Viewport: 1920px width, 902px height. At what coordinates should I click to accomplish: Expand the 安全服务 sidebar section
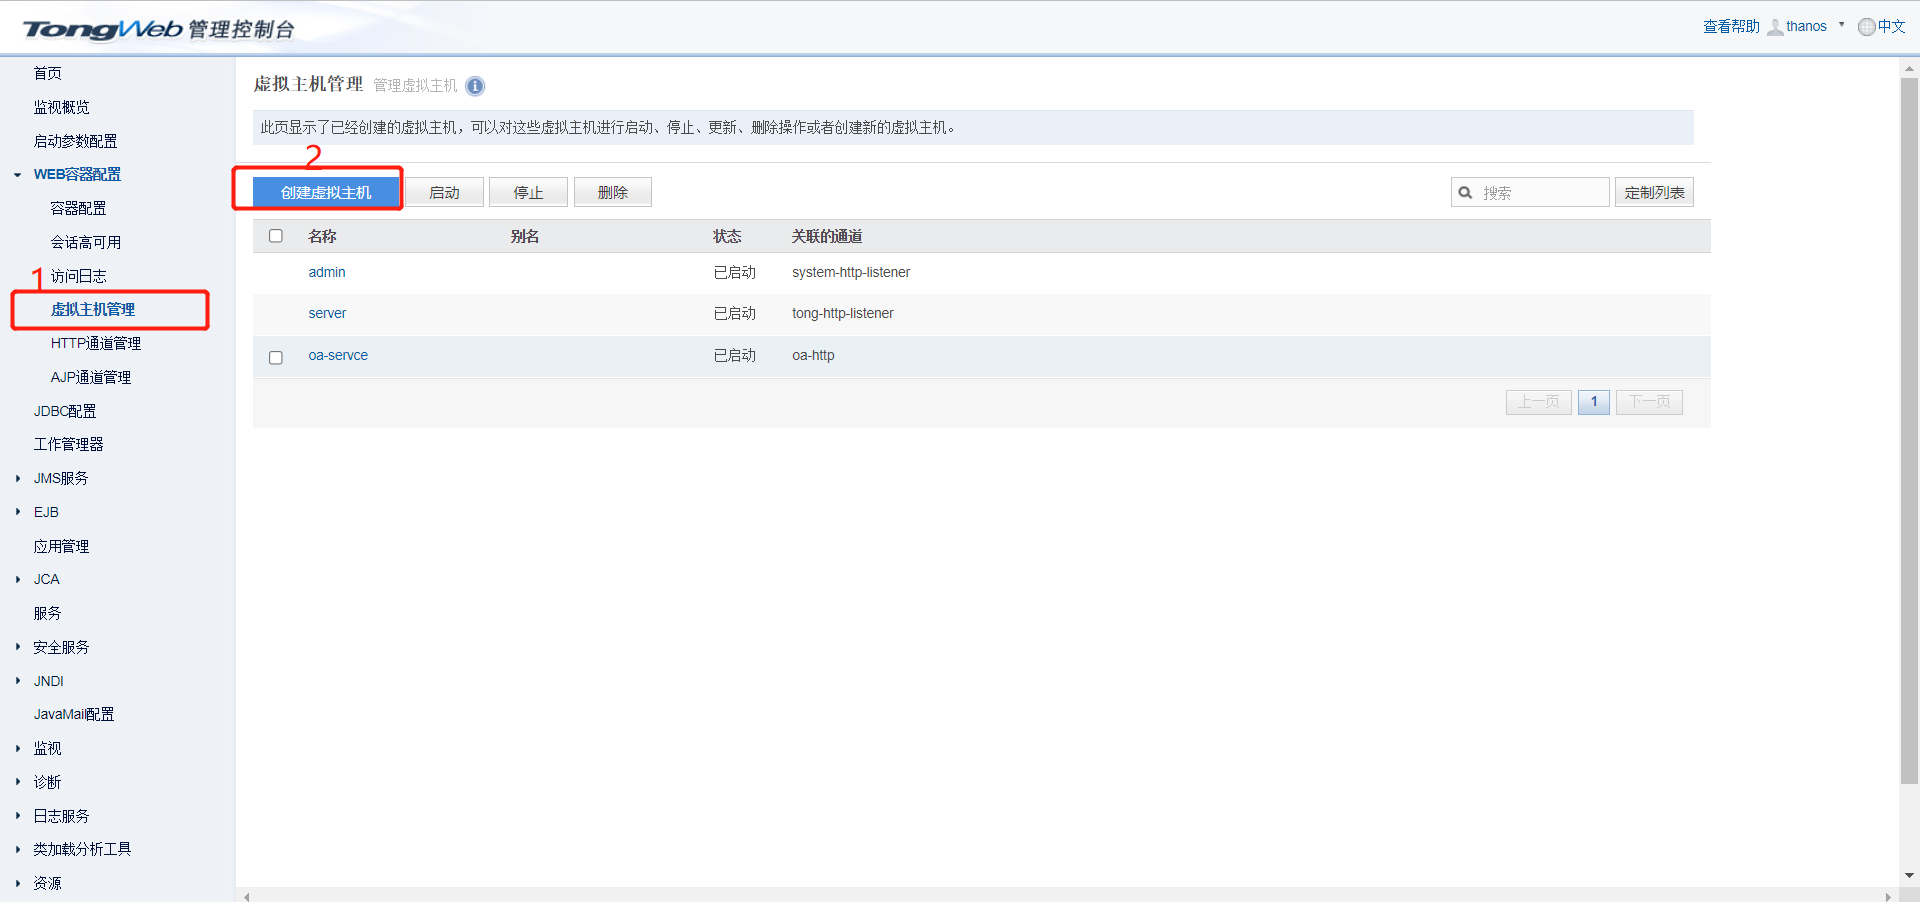click(17, 647)
